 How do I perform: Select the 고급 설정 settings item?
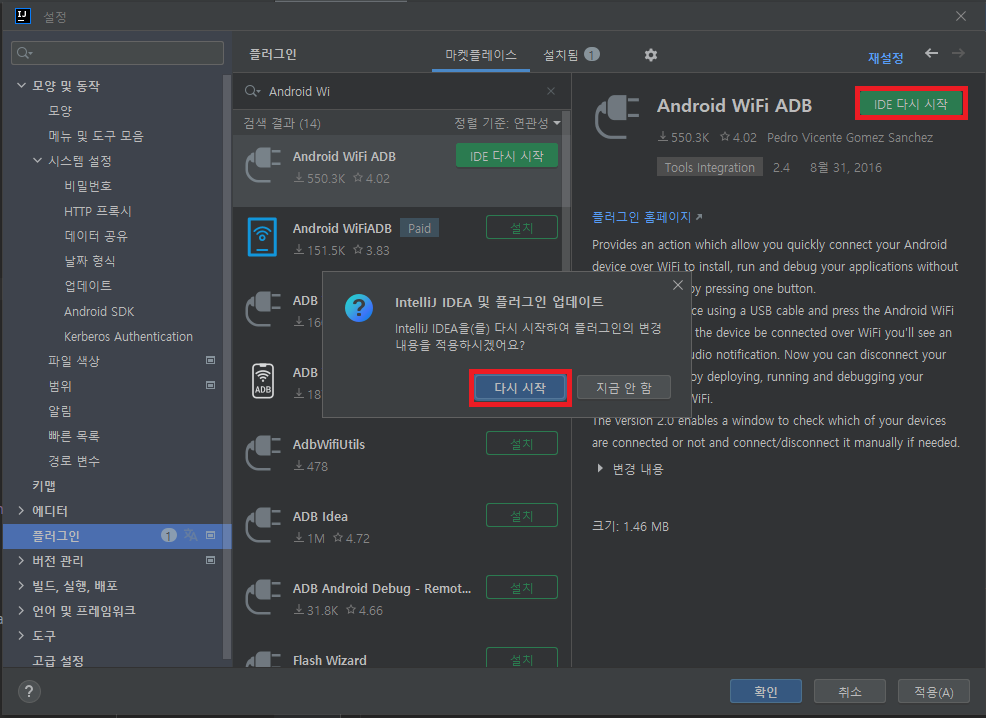coord(58,660)
